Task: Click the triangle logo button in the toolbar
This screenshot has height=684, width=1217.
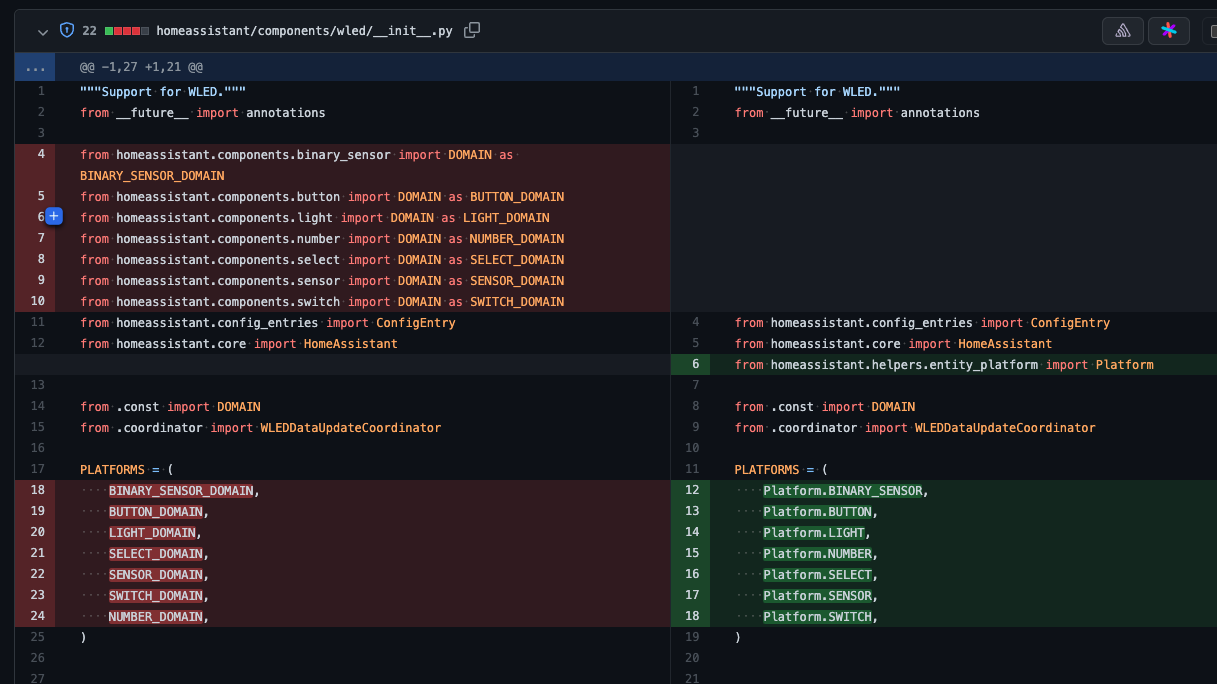Action: [1122, 30]
